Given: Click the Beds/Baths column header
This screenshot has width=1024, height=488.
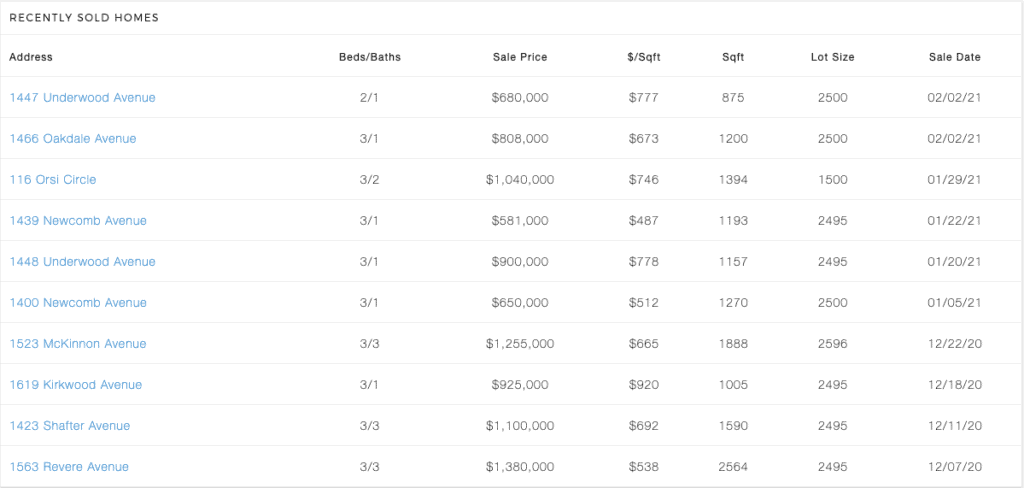Looking at the screenshot, I should coord(370,57).
